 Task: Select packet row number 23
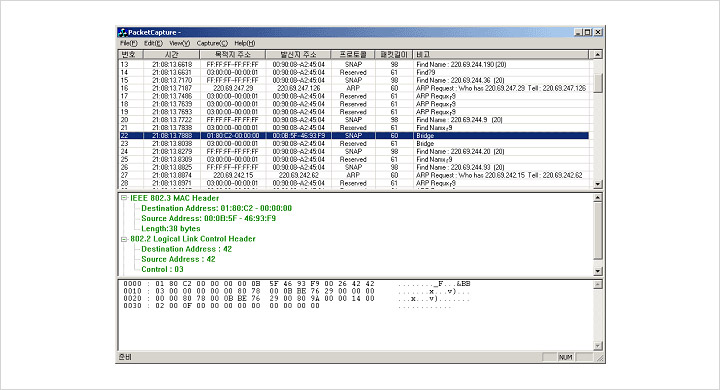354,143
